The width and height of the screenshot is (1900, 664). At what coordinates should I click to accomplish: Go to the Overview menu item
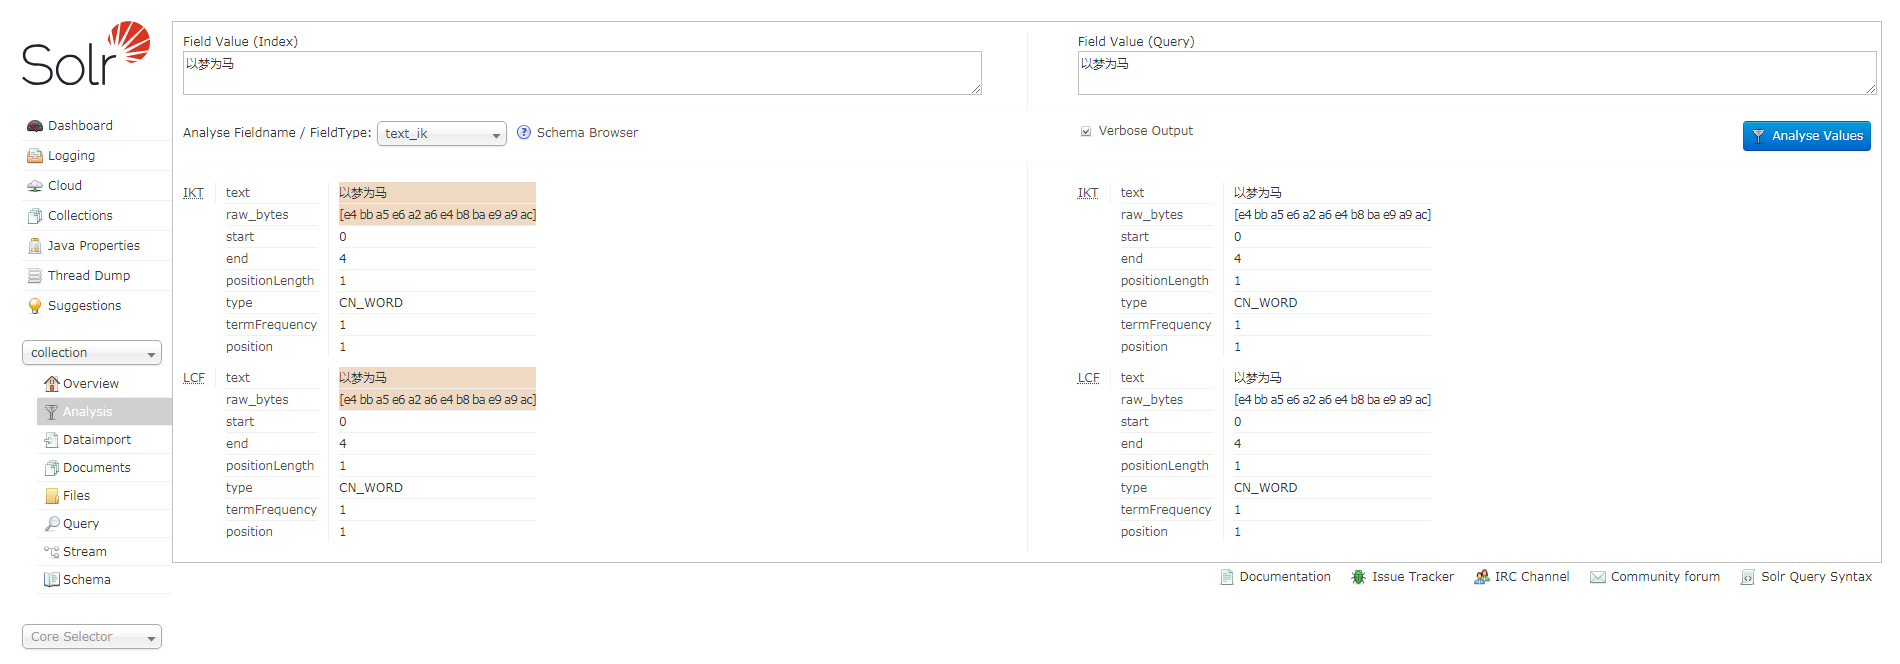coord(90,384)
